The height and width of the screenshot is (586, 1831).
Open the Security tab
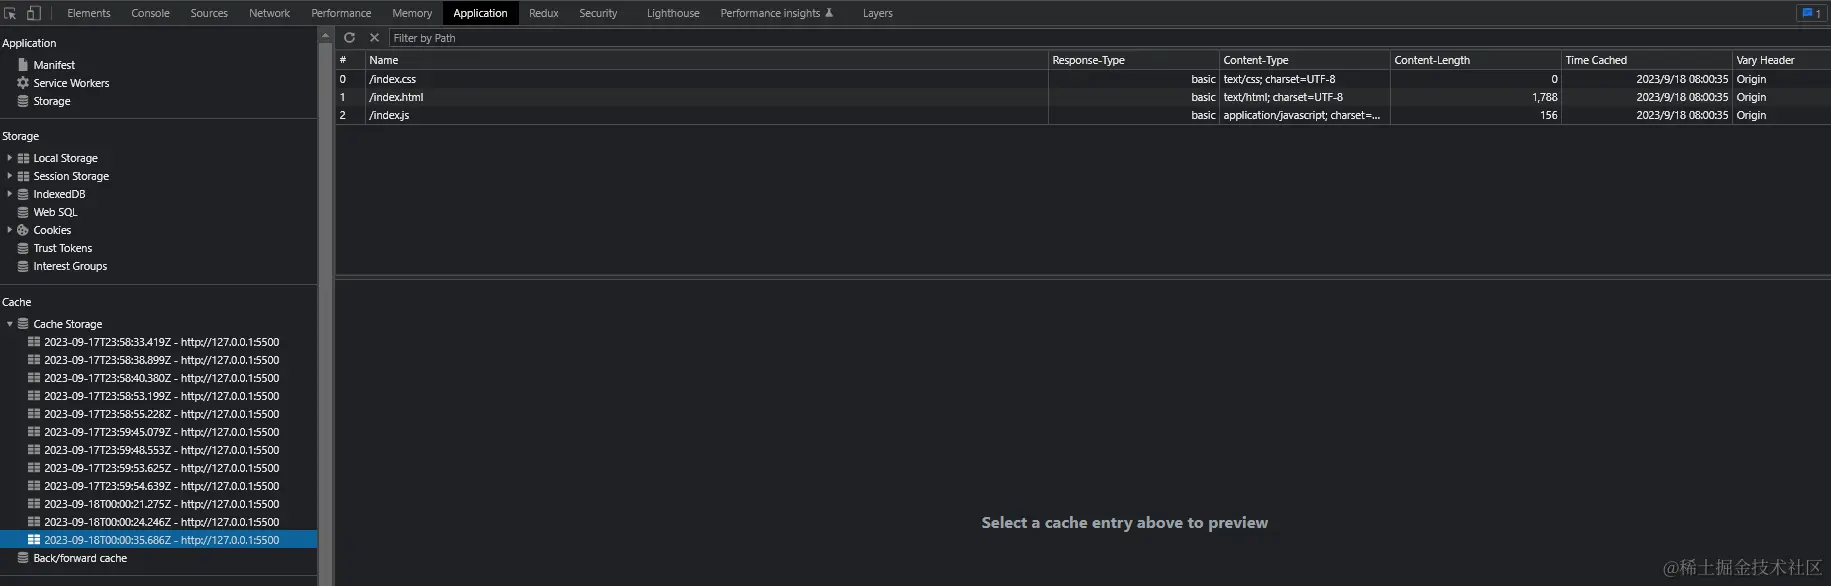[x=598, y=13]
